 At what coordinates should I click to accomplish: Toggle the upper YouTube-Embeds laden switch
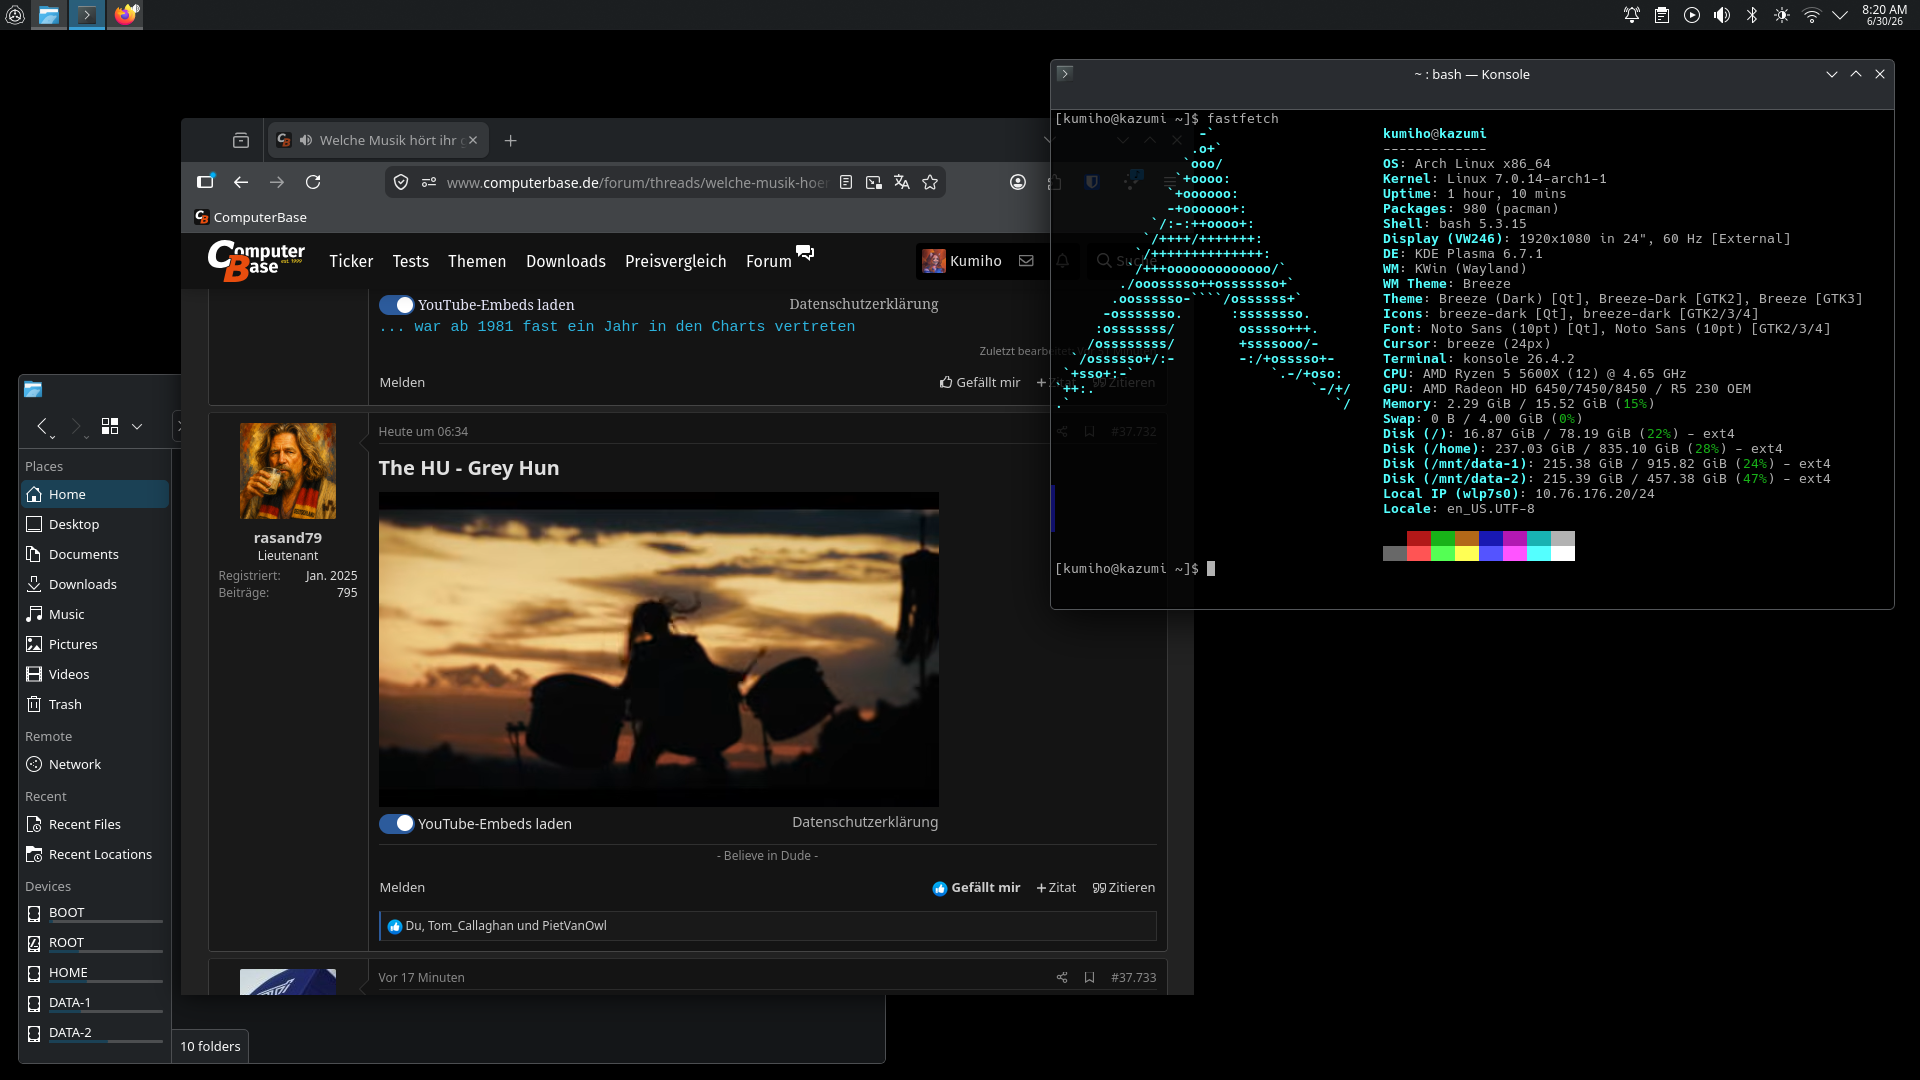point(397,305)
